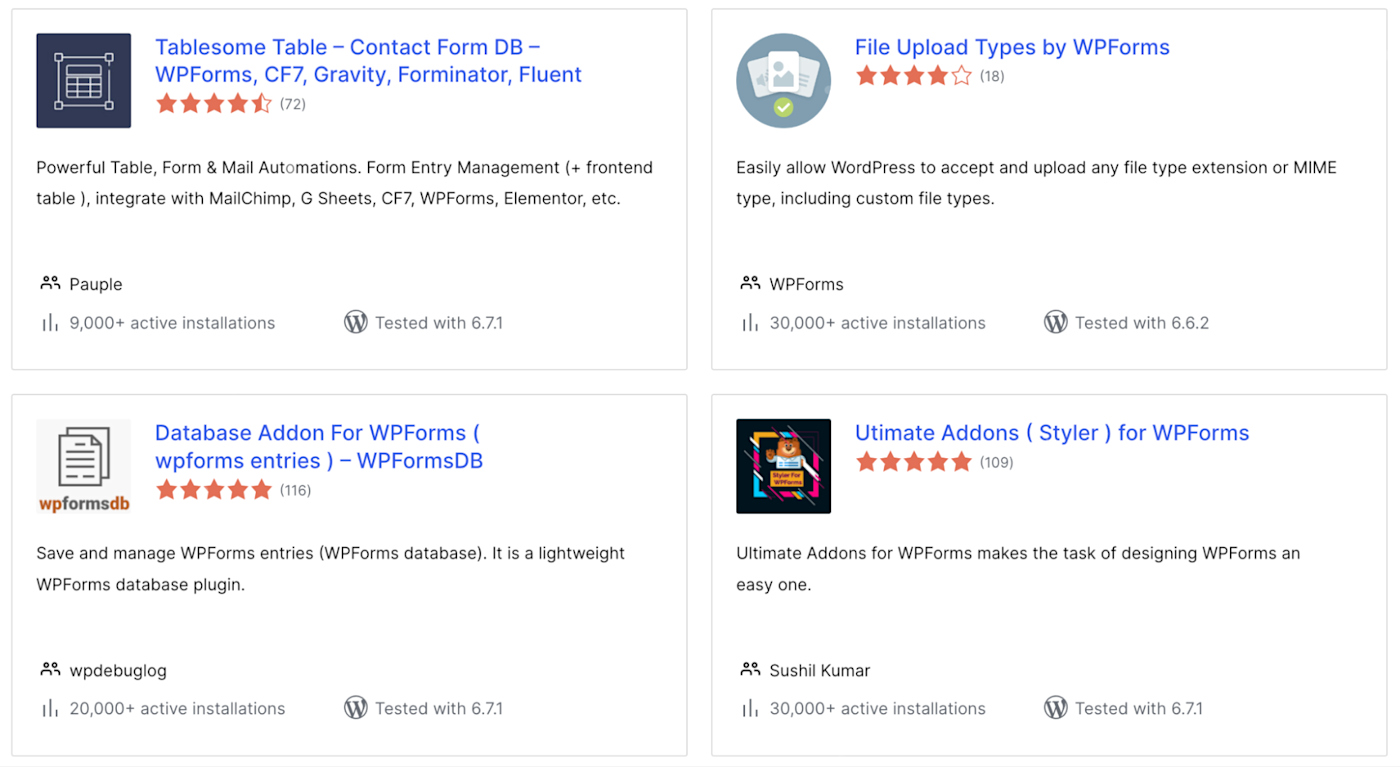Click the bar chart icon beside 9,000+ installations

pyautogui.click(x=50, y=322)
